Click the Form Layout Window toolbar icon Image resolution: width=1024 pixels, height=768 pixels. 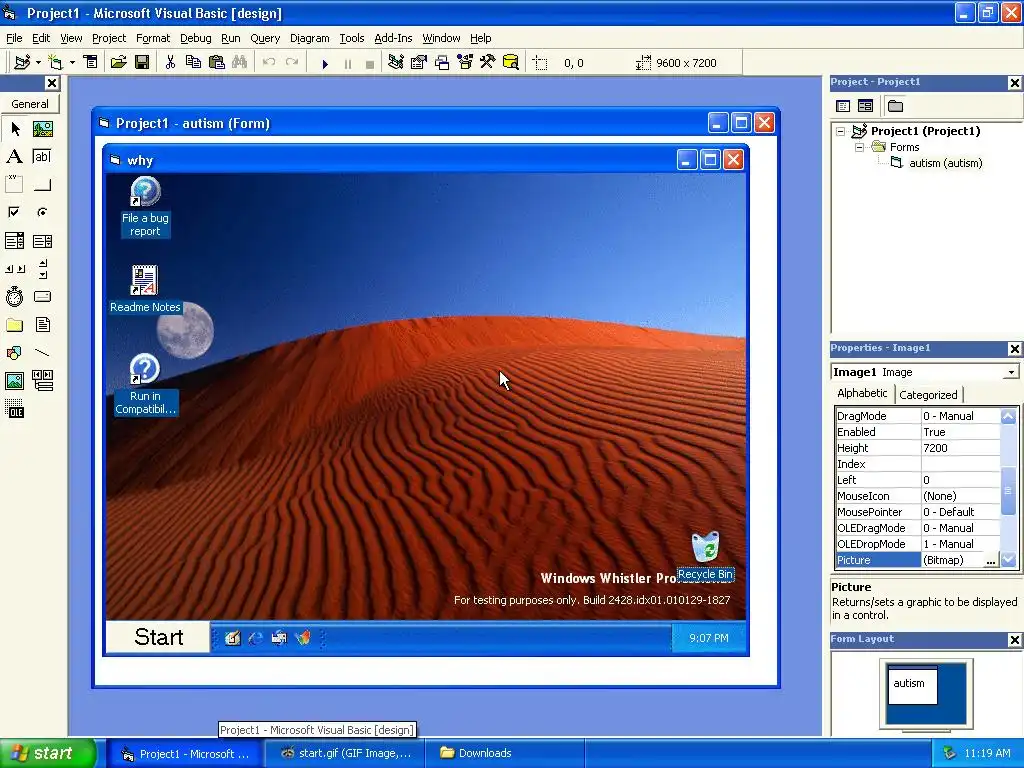(442, 62)
